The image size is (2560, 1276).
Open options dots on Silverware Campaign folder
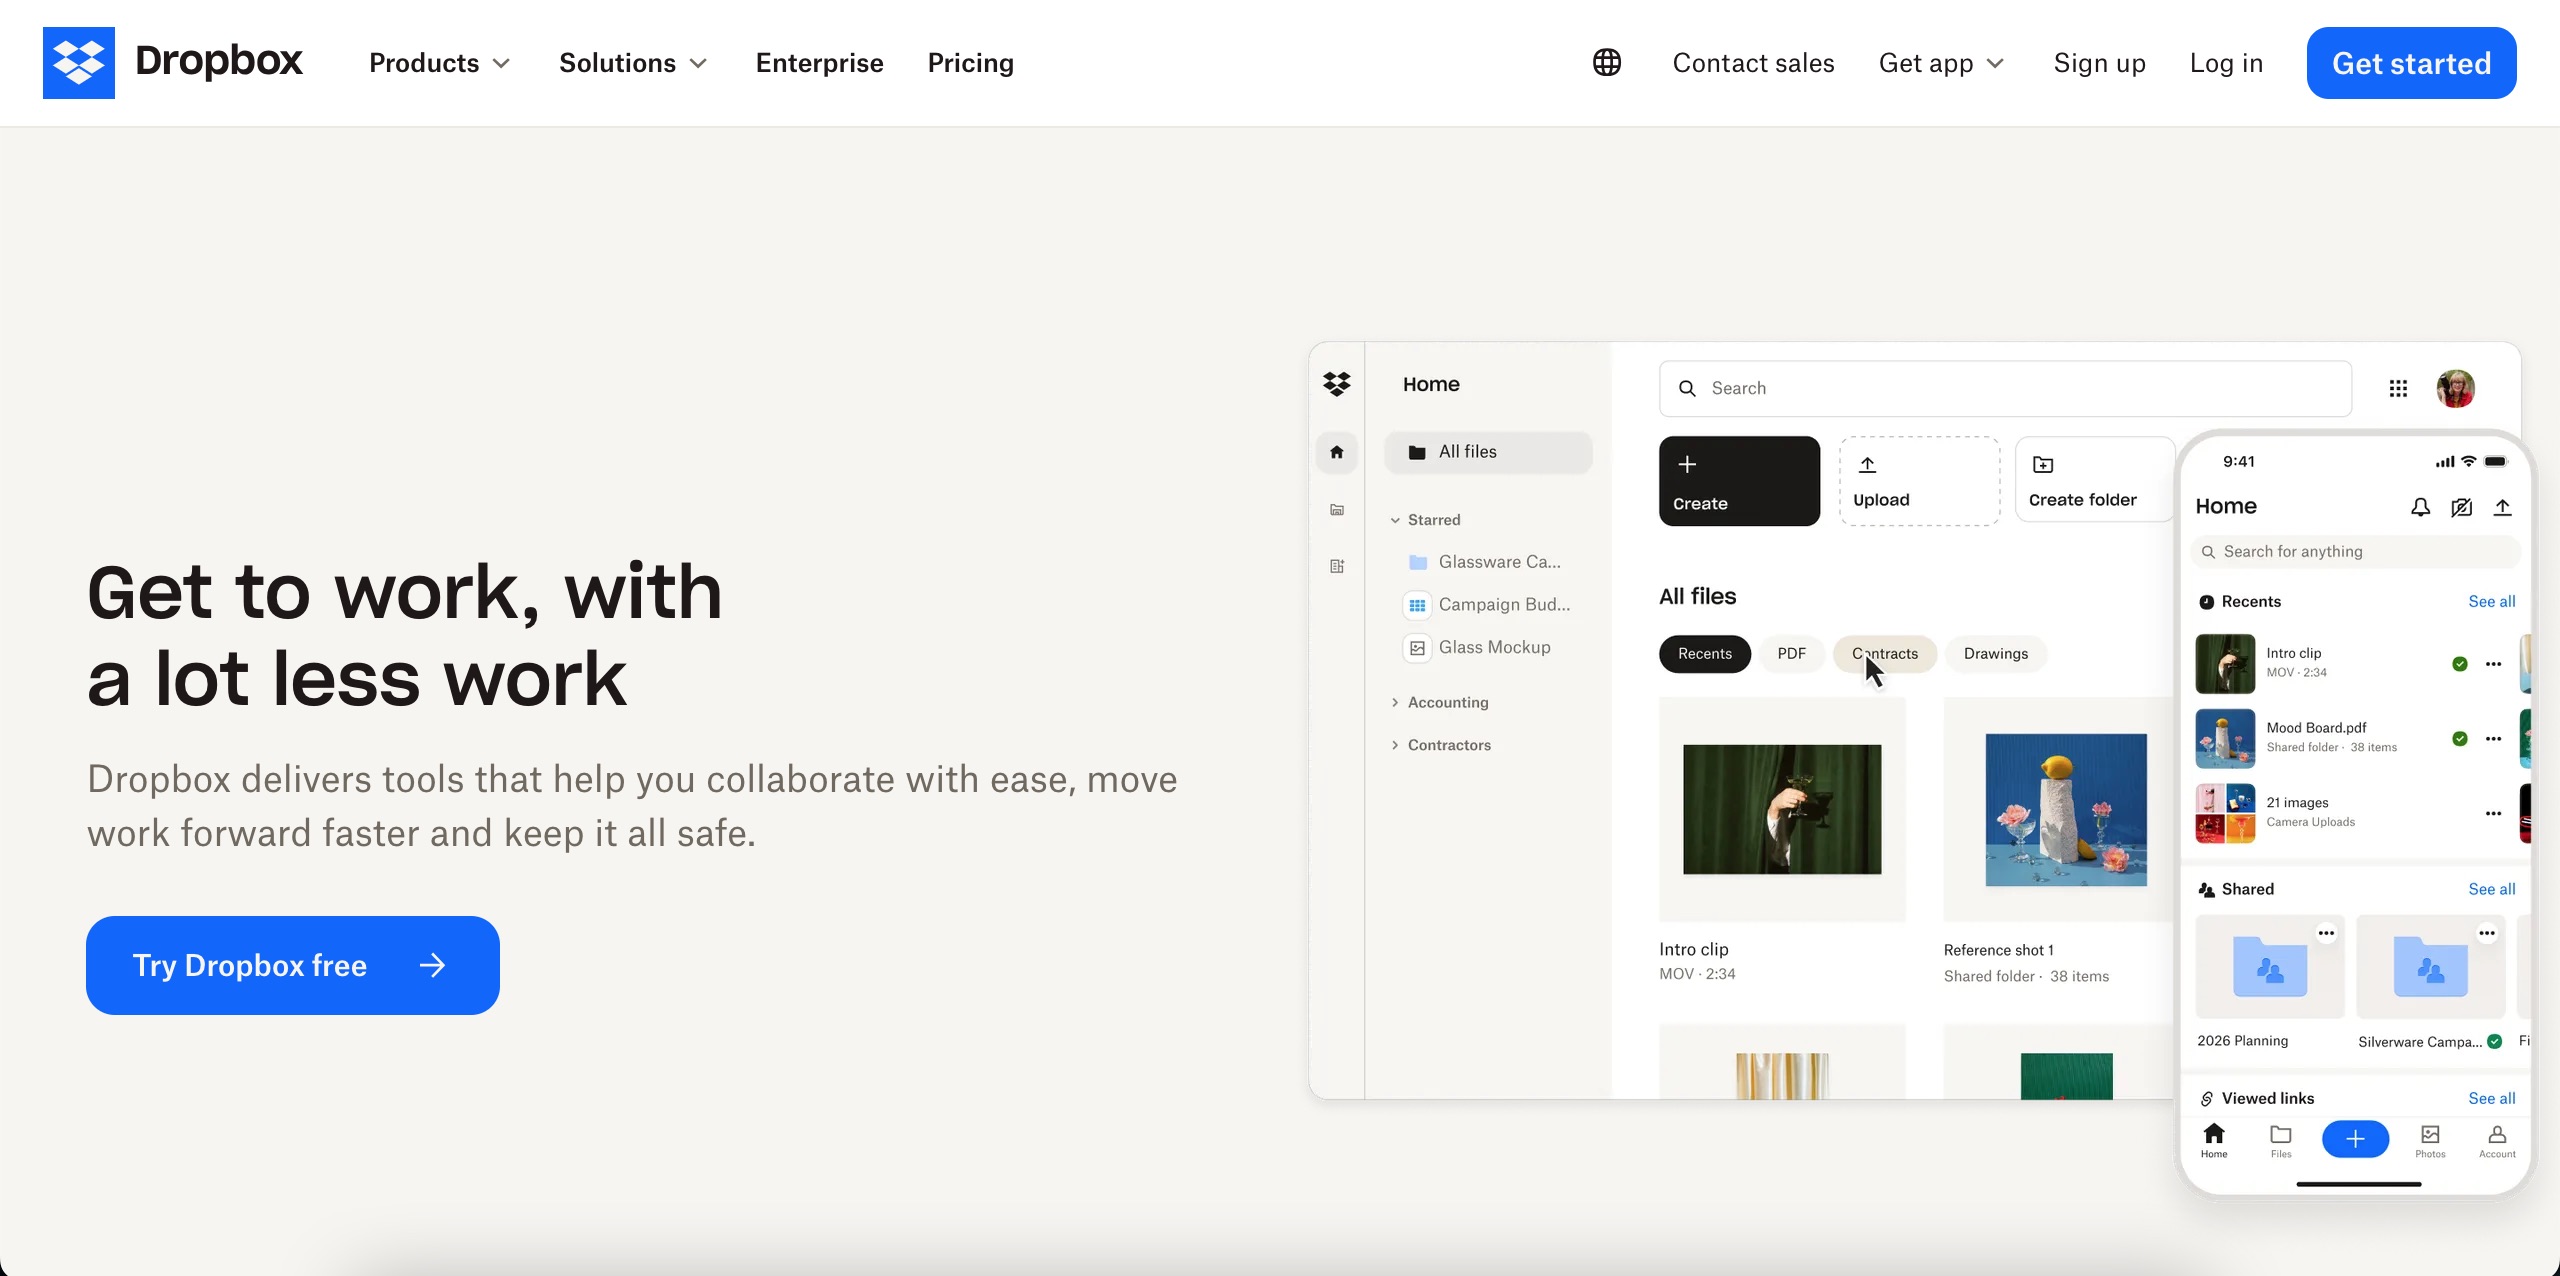pyautogui.click(x=2487, y=933)
